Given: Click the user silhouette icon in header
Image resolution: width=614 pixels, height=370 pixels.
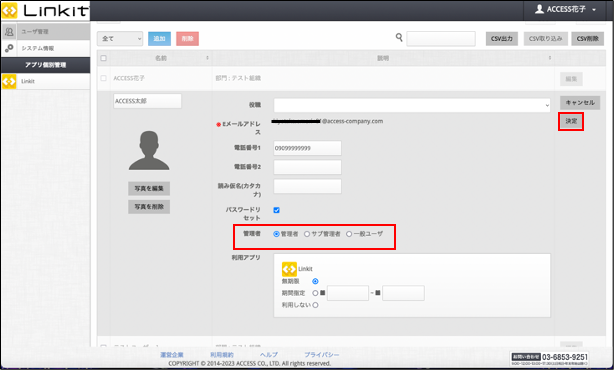Looking at the screenshot, I should tap(539, 9).
